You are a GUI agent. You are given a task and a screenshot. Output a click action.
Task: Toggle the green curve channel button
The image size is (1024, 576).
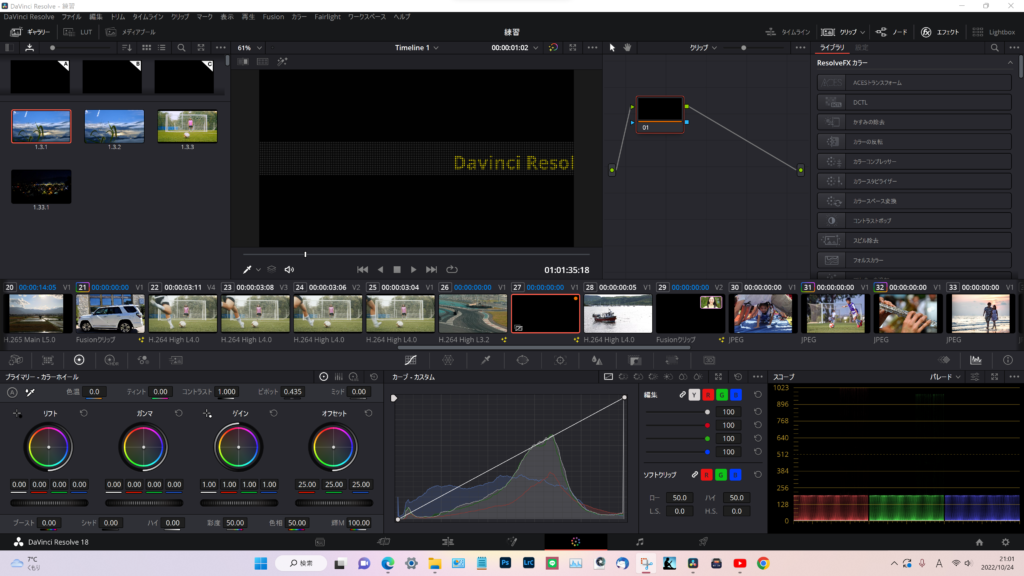click(x=722, y=395)
